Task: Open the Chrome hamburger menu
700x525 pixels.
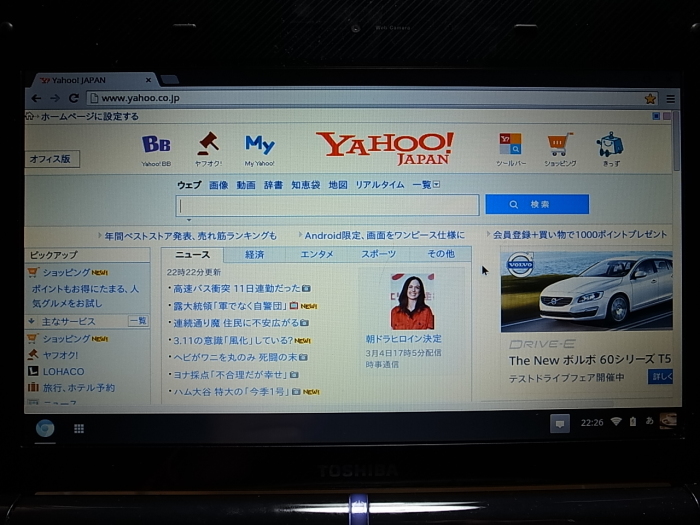Action: pyautogui.click(x=671, y=99)
